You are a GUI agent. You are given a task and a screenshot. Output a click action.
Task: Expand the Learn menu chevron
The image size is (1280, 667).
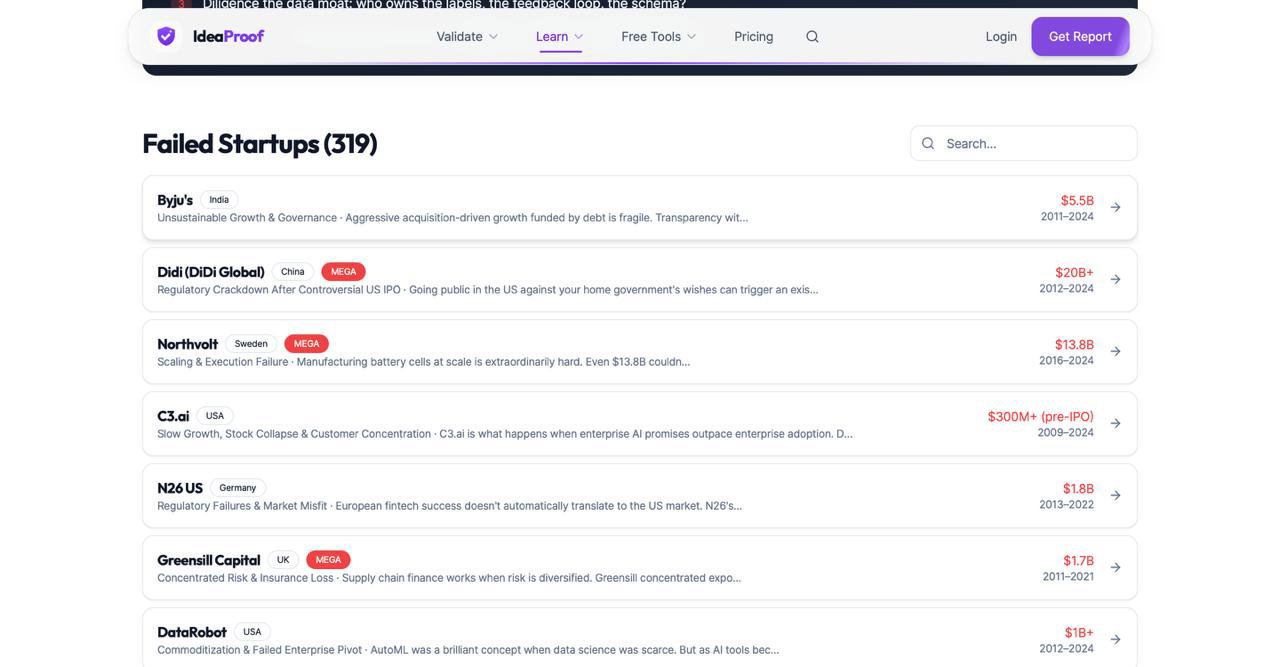pos(578,36)
